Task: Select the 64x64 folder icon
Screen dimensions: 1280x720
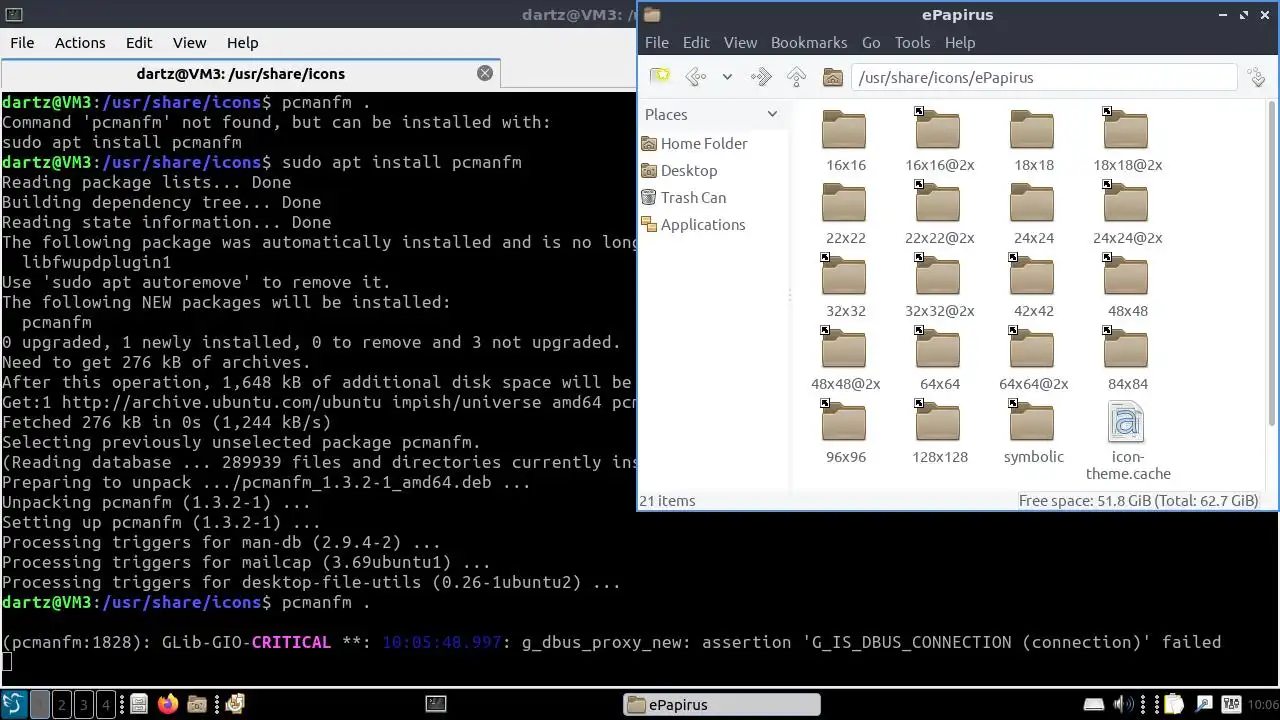Action: point(938,350)
